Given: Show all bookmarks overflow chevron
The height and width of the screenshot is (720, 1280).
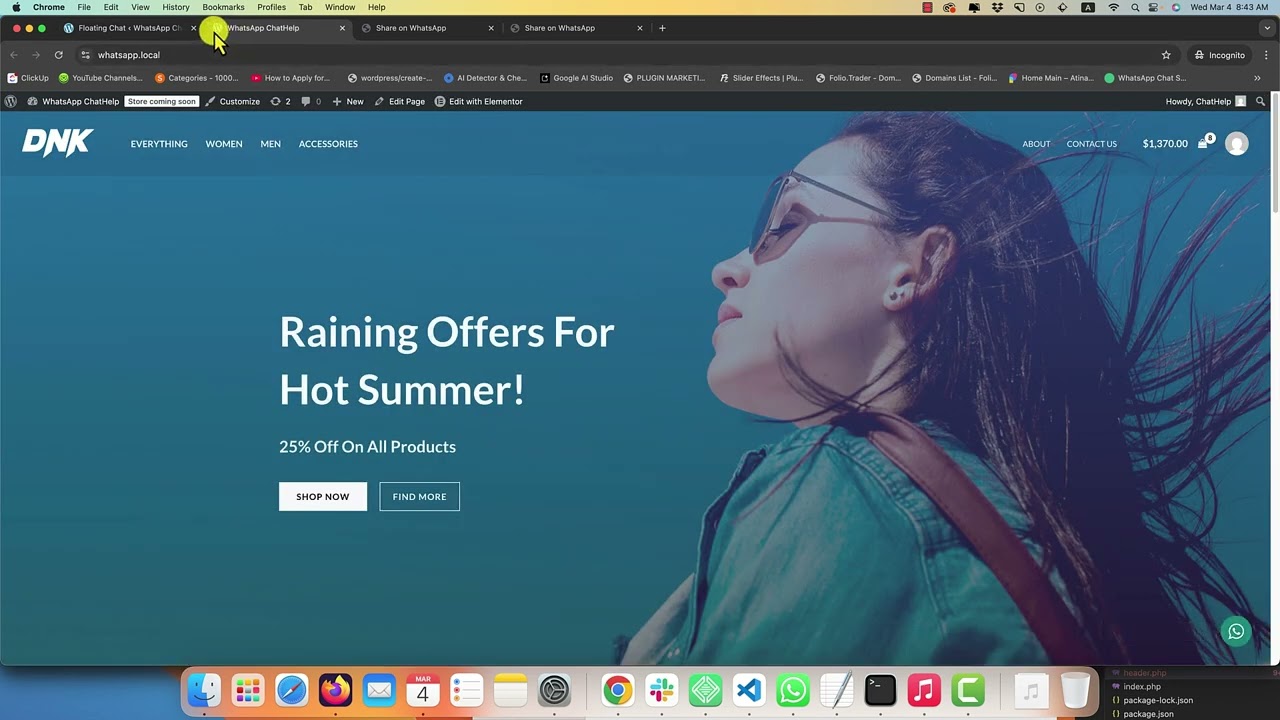Looking at the screenshot, I should 1257,78.
